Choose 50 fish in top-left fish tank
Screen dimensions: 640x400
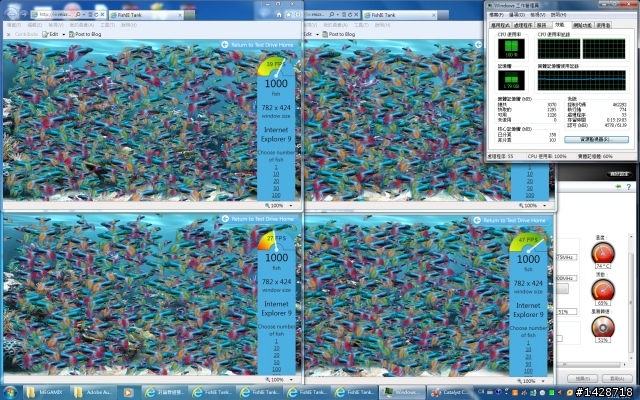tap(276, 188)
